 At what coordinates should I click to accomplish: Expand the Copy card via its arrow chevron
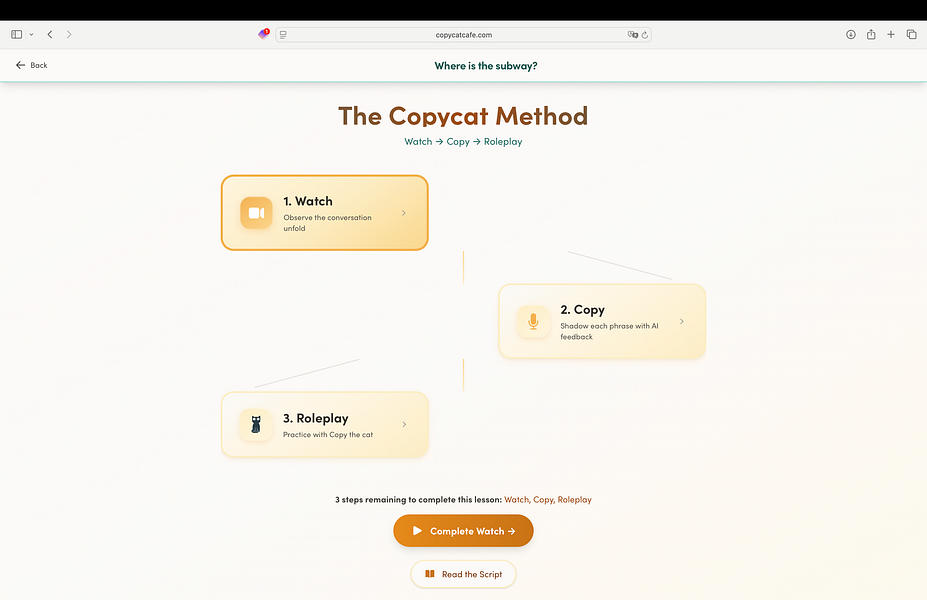pyautogui.click(x=682, y=321)
